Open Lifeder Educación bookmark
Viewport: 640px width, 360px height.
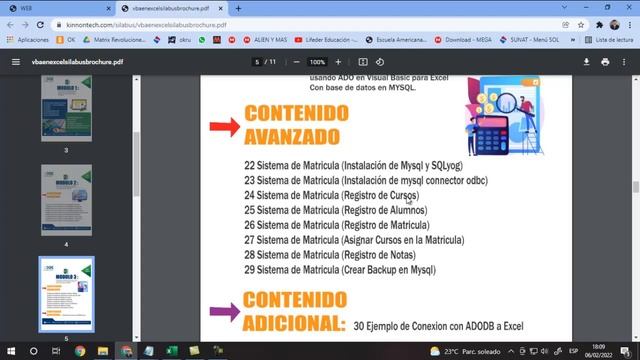[326, 40]
